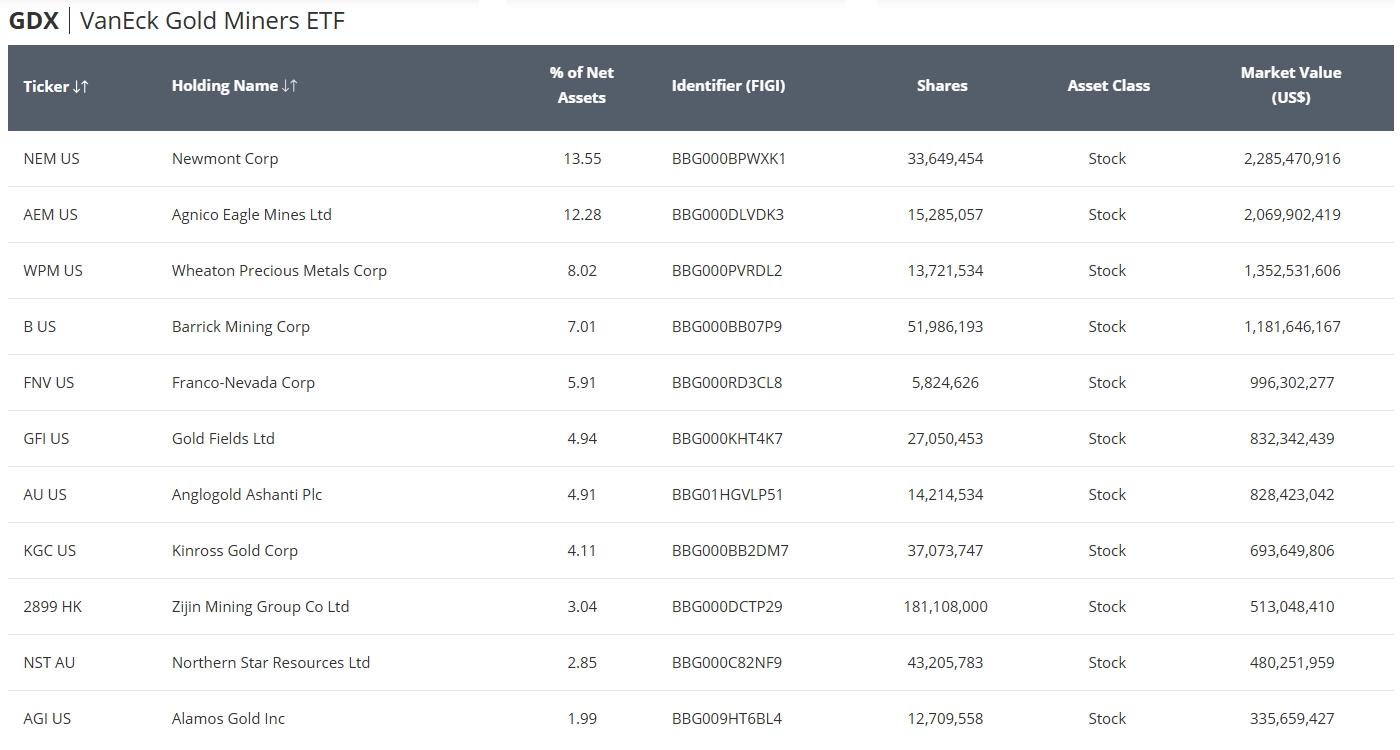Select the 'VanEck Gold Miners ETF' title text
Viewport: 1400px width, 750px height.
tap(212, 21)
